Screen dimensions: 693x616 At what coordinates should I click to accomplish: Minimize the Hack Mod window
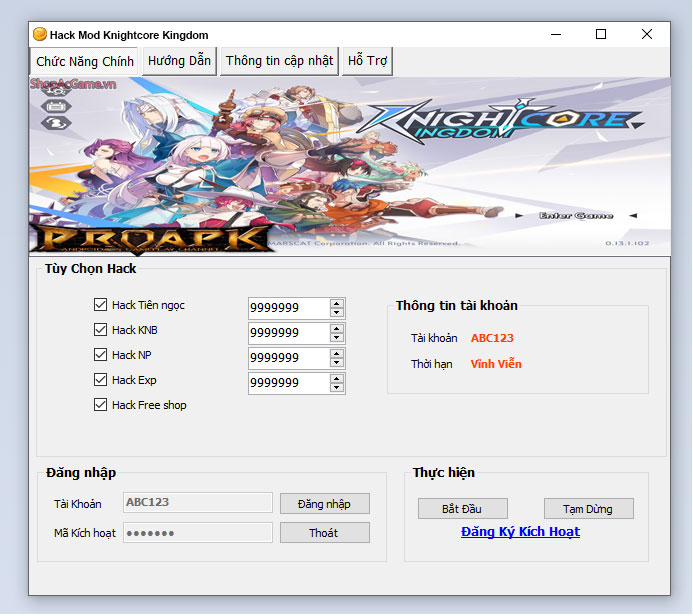click(x=556, y=34)
